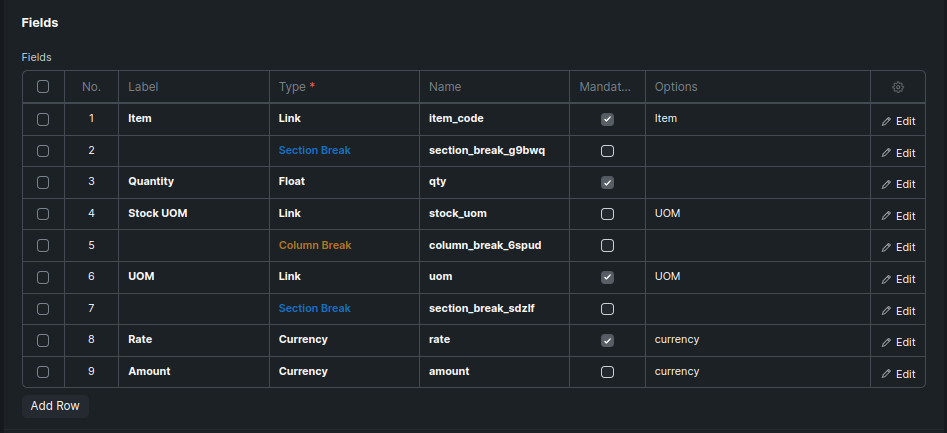The width and height of the screenshot is (947, 433).
Task: Click the item_code name cell
Action: [x=494, y=118]
